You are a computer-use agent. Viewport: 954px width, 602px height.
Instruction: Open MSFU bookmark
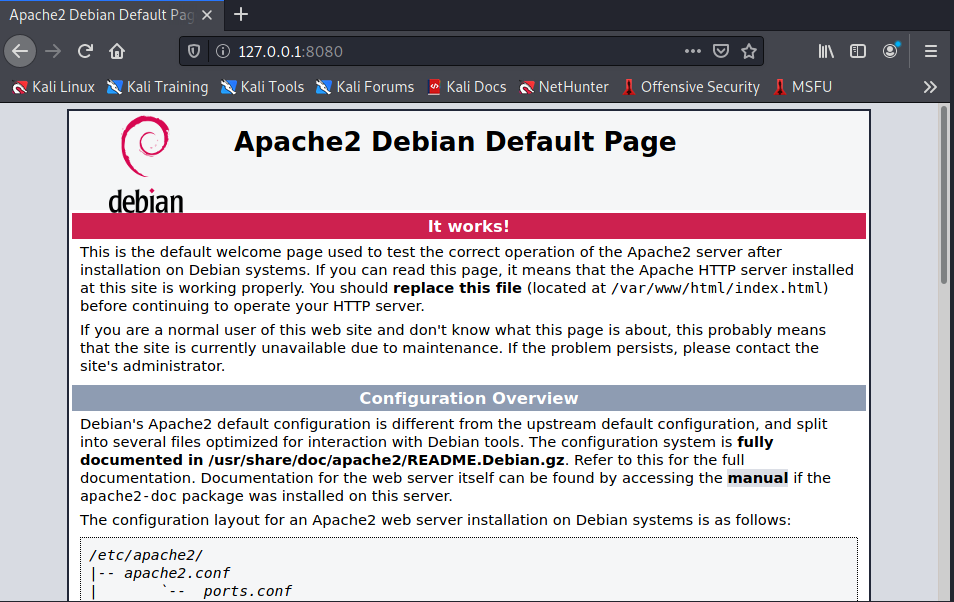coord(803,87)
